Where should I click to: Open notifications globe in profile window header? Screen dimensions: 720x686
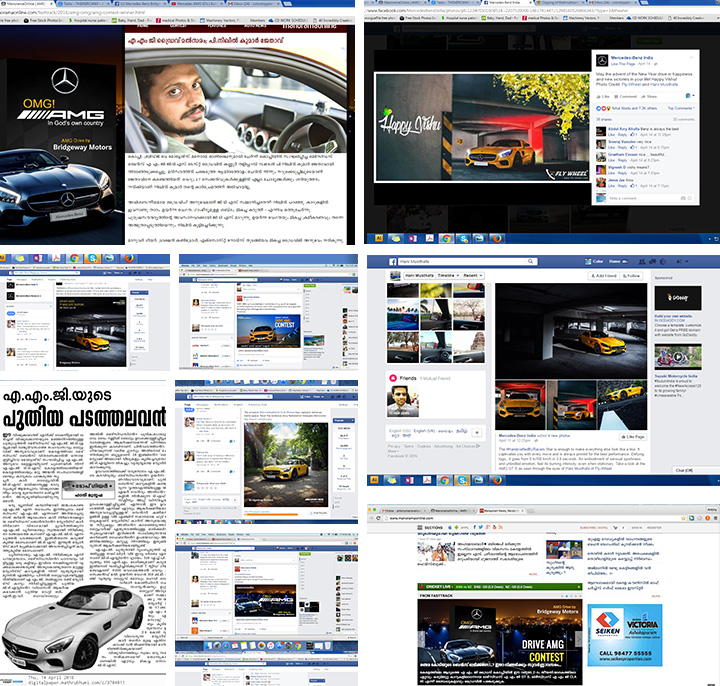(663, 262)
